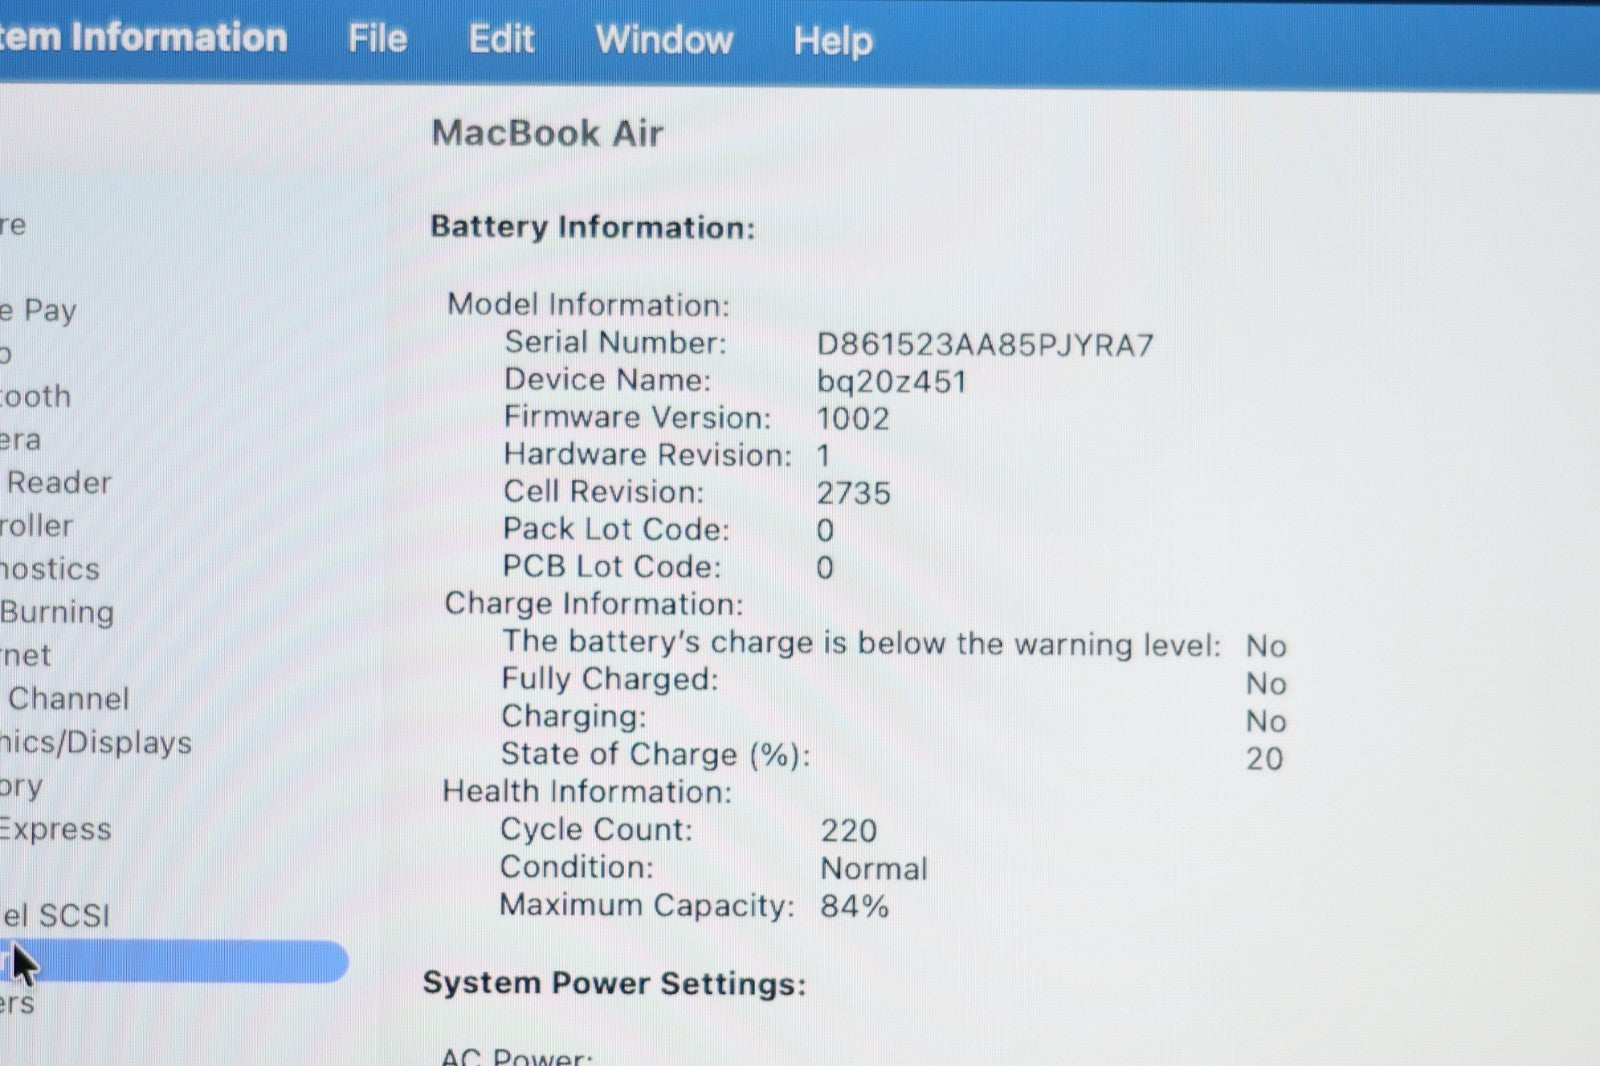This screenshot has width=1600, height=1066.
Task: Select Disc Burning in the sidebar
Action: 57,612
